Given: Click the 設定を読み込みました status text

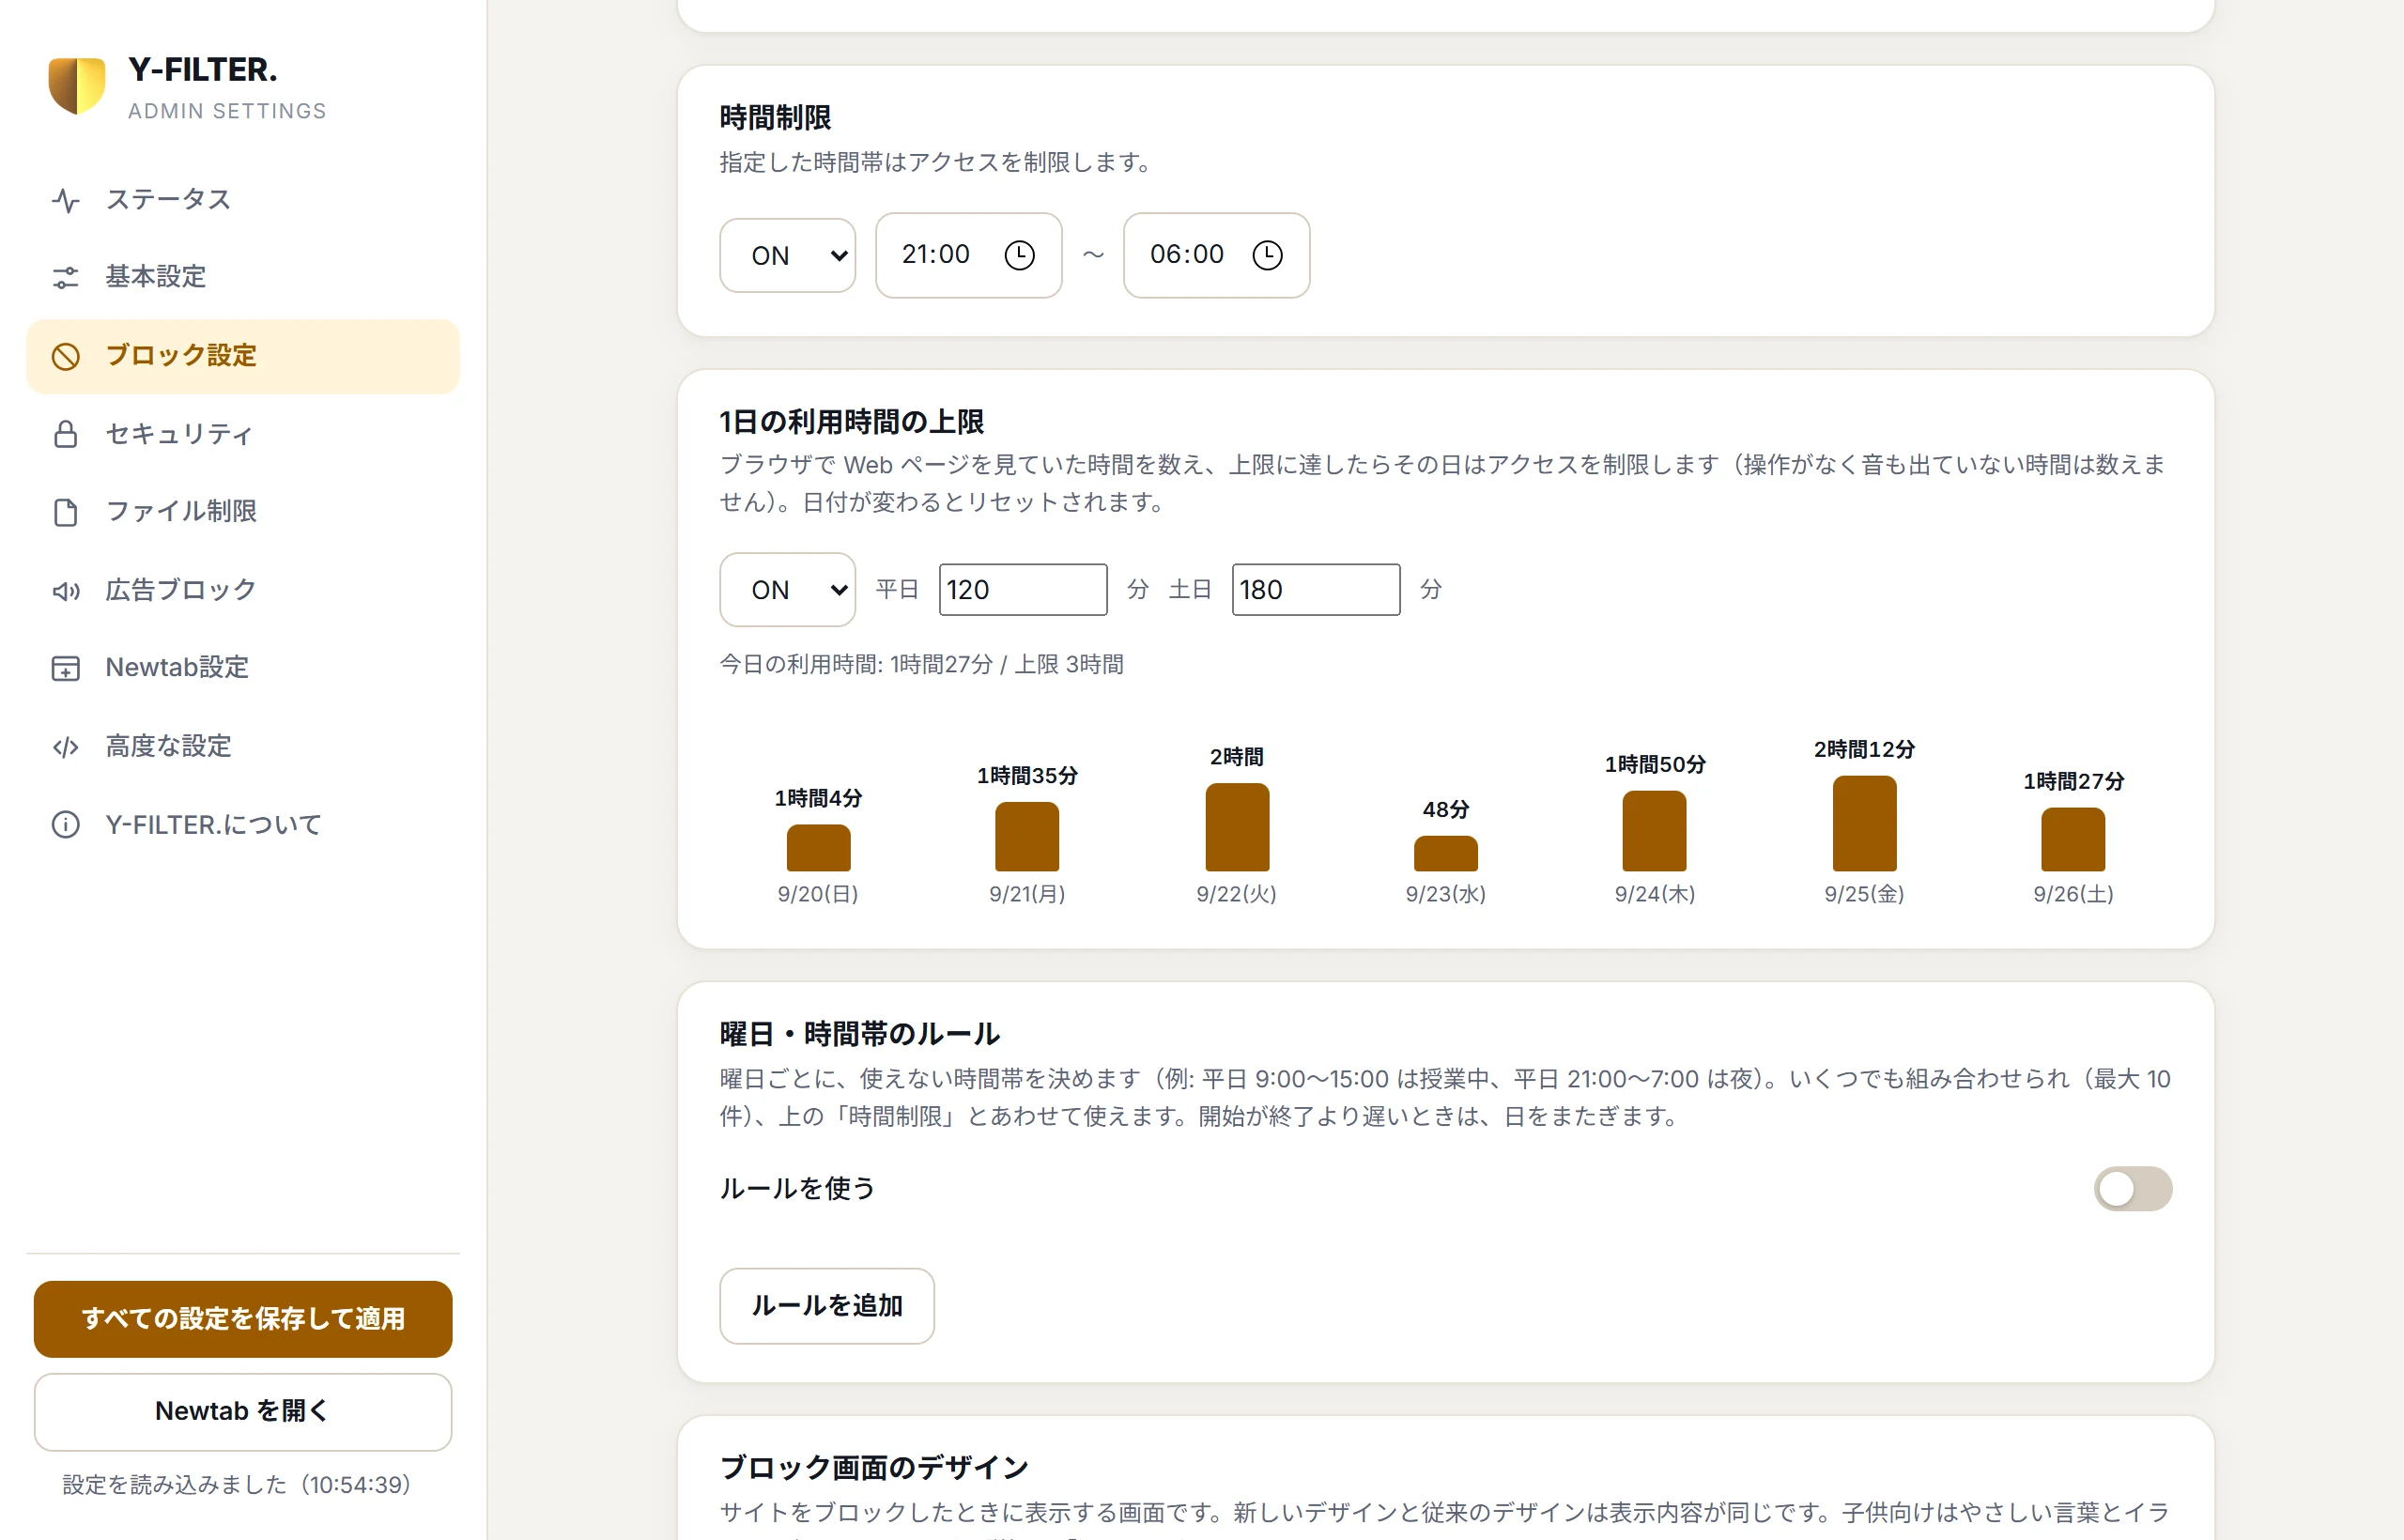Looking at the screenshot, I should pos(237,1484).
